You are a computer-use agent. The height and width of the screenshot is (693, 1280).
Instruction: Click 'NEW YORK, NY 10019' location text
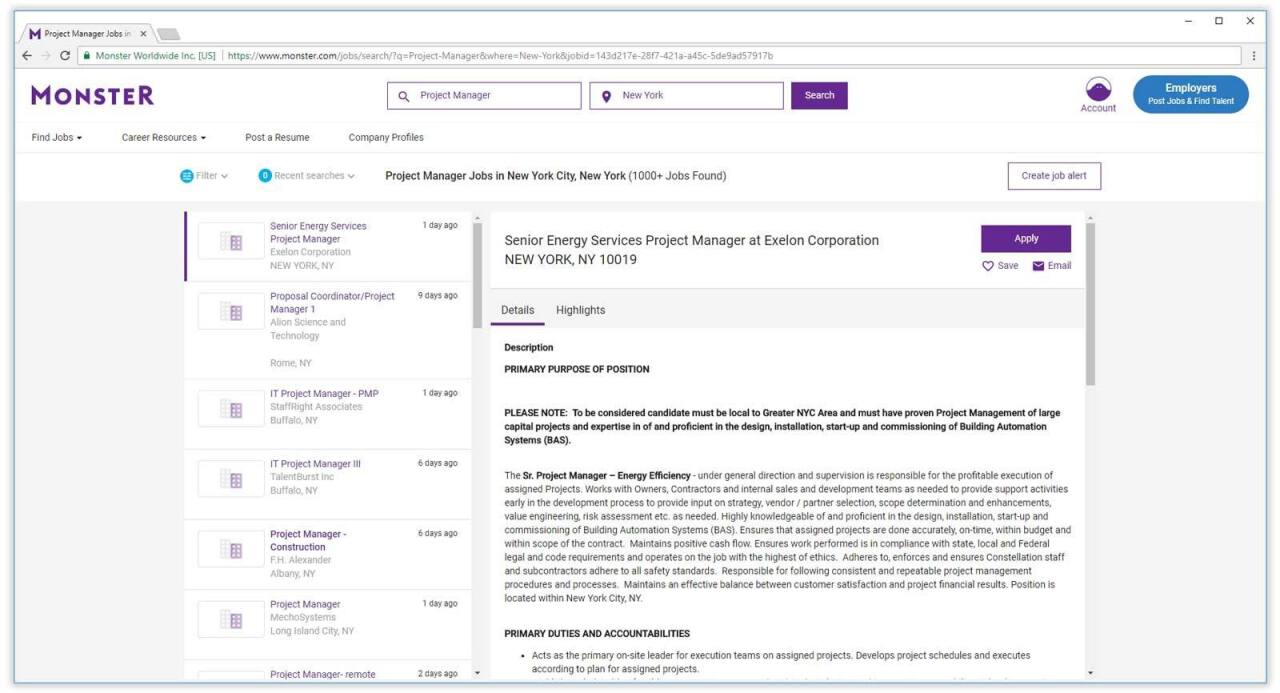click(571, 260)
